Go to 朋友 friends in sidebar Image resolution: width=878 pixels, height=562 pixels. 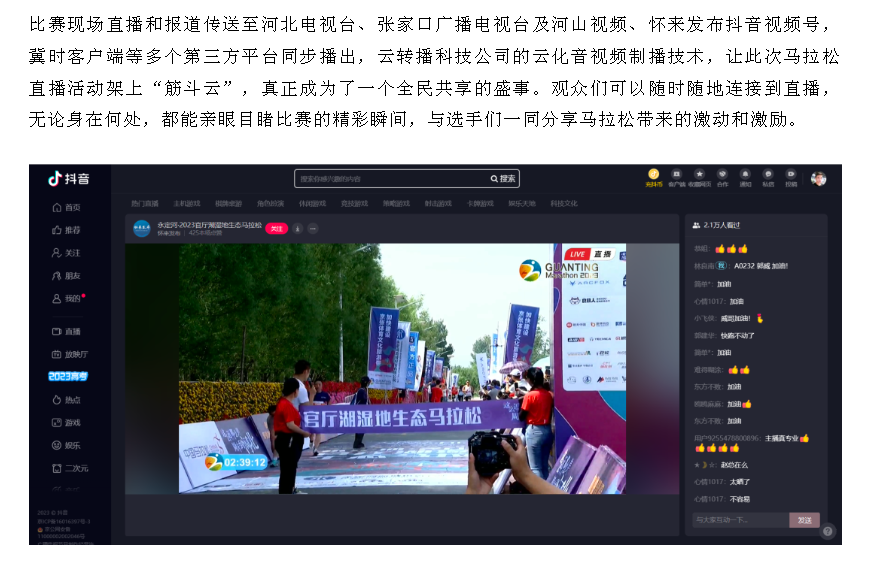[66, 275]
